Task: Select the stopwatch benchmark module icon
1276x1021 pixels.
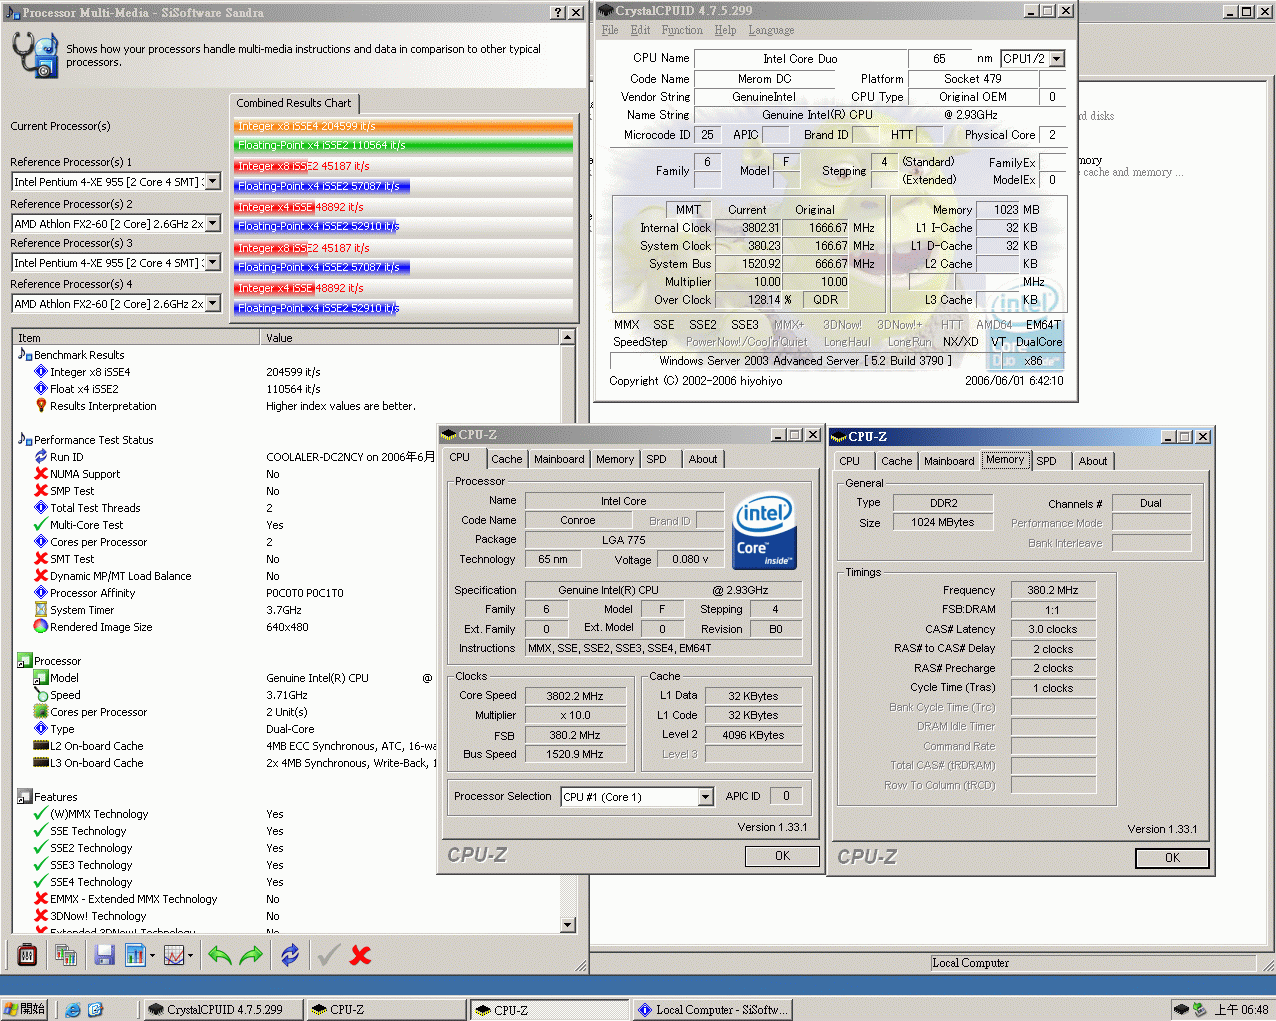Action: tap(27, 955)
